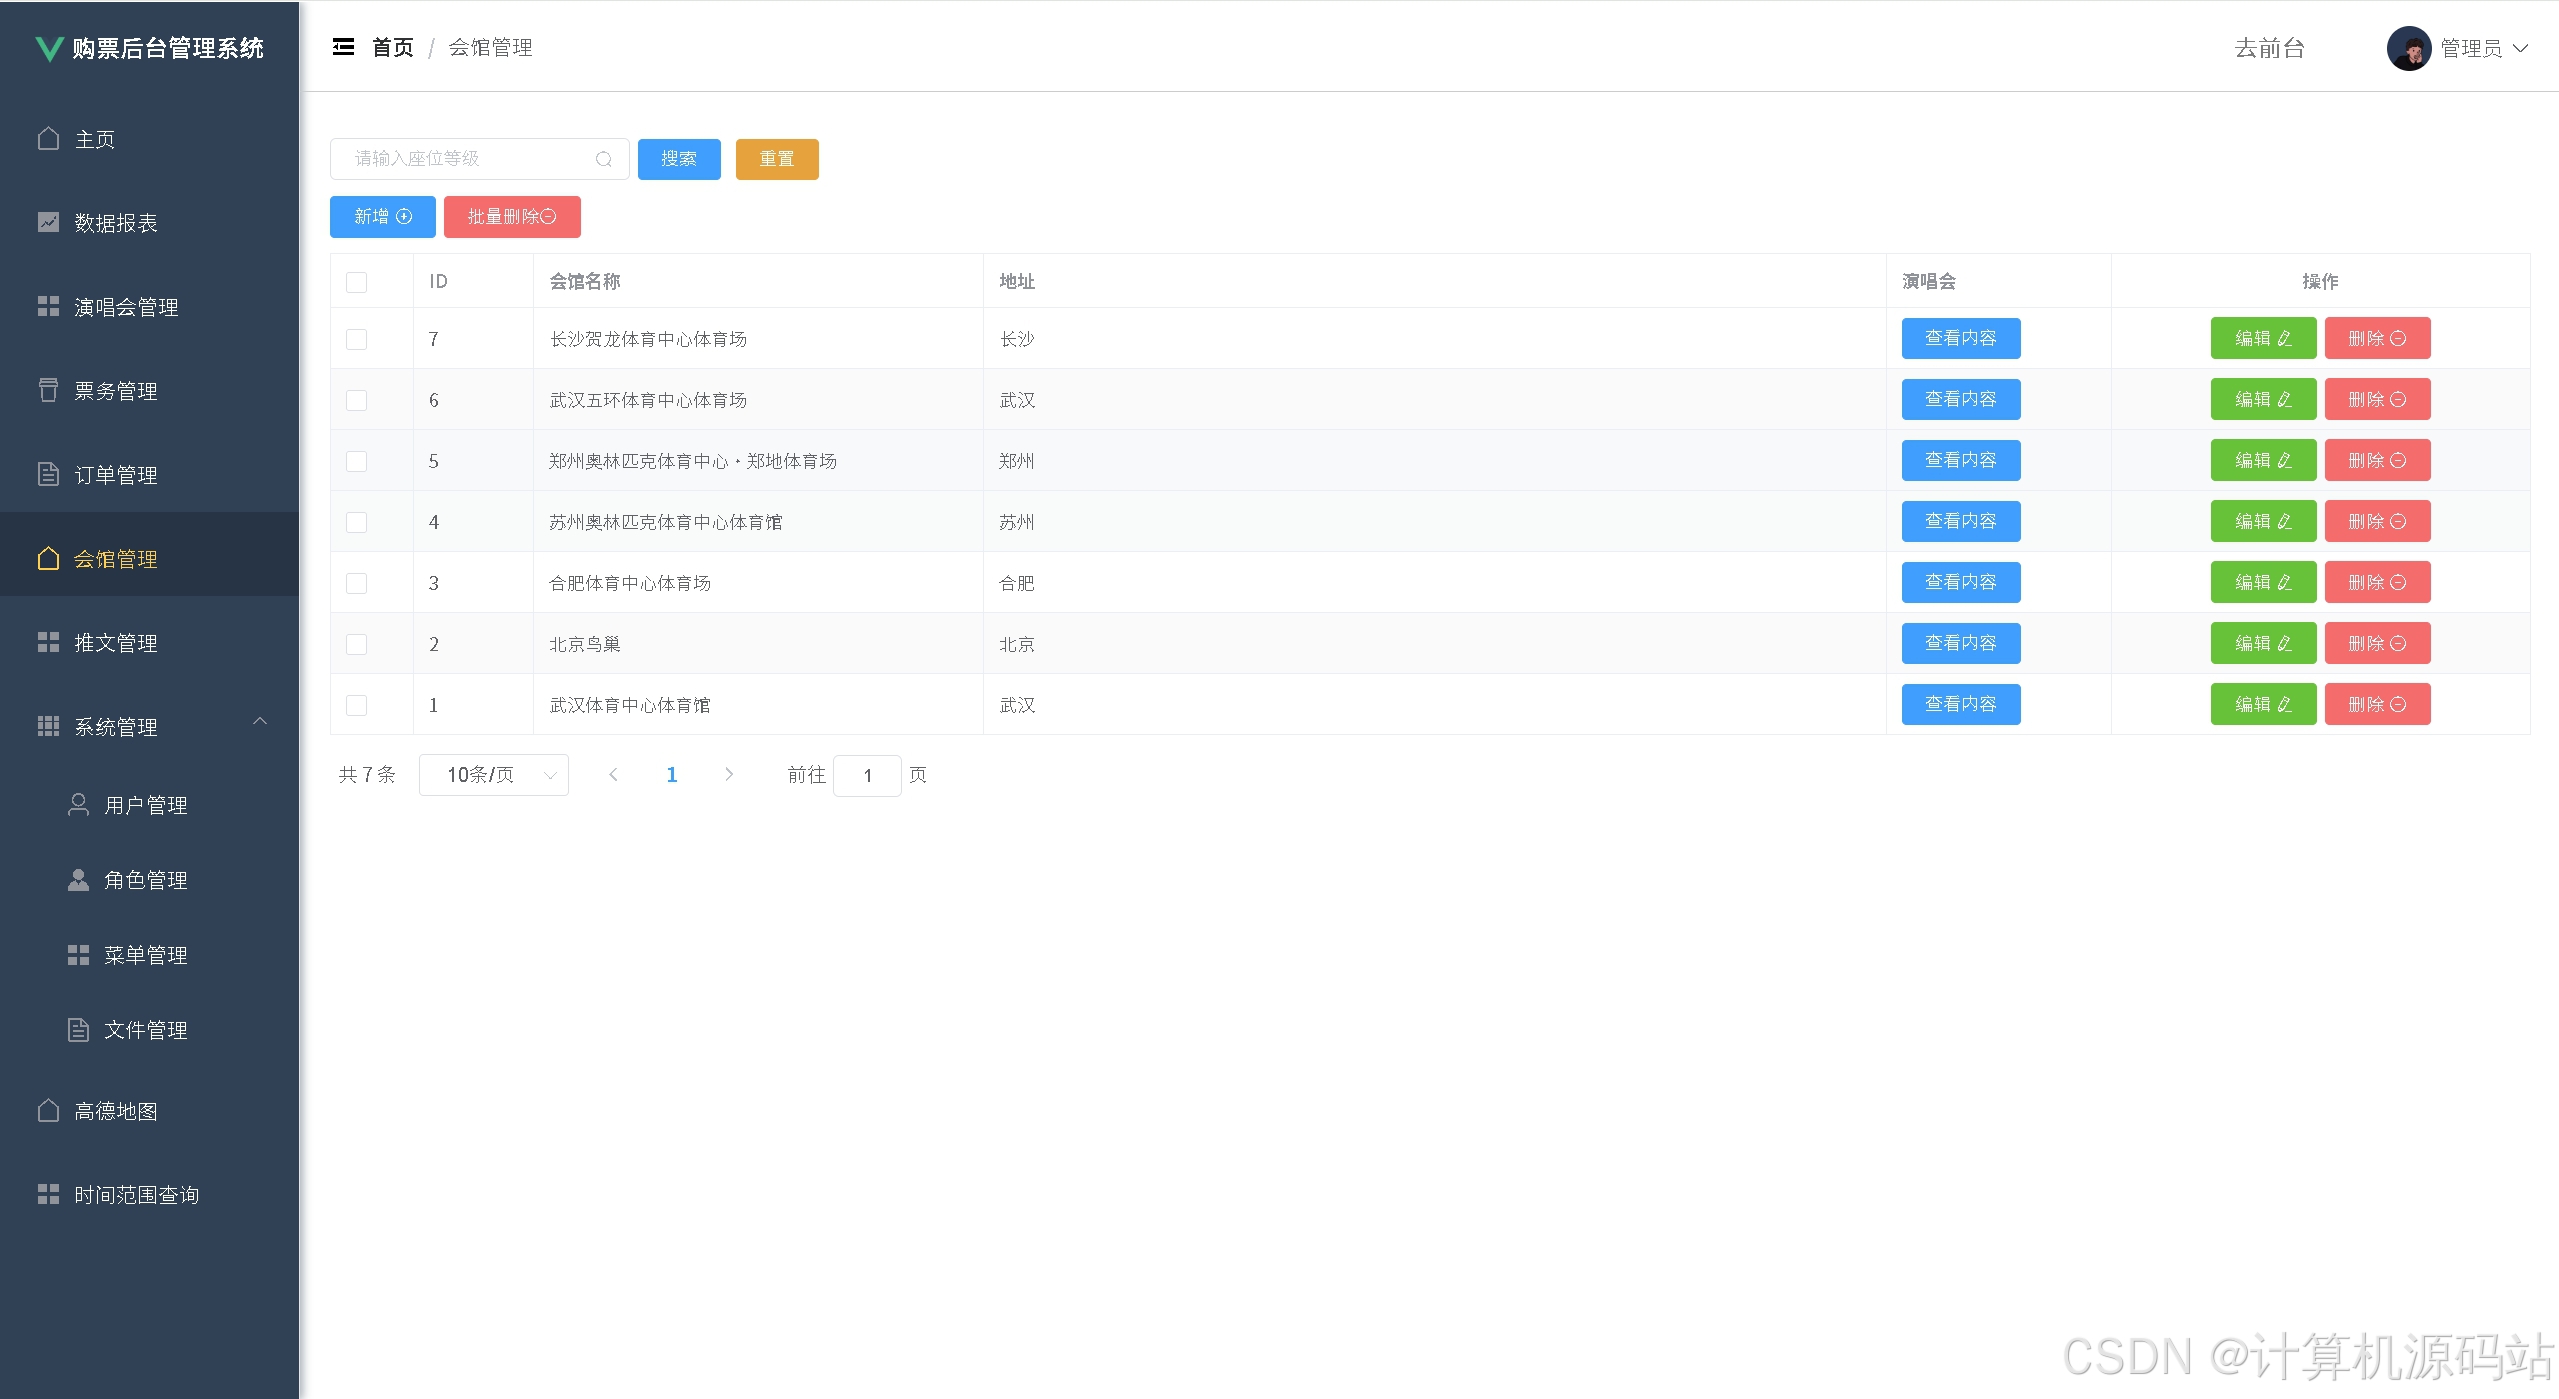Viewport: 2559px width, 1399px height.
Task: Go to the previous page arrow
Action: tap(613, 774)
